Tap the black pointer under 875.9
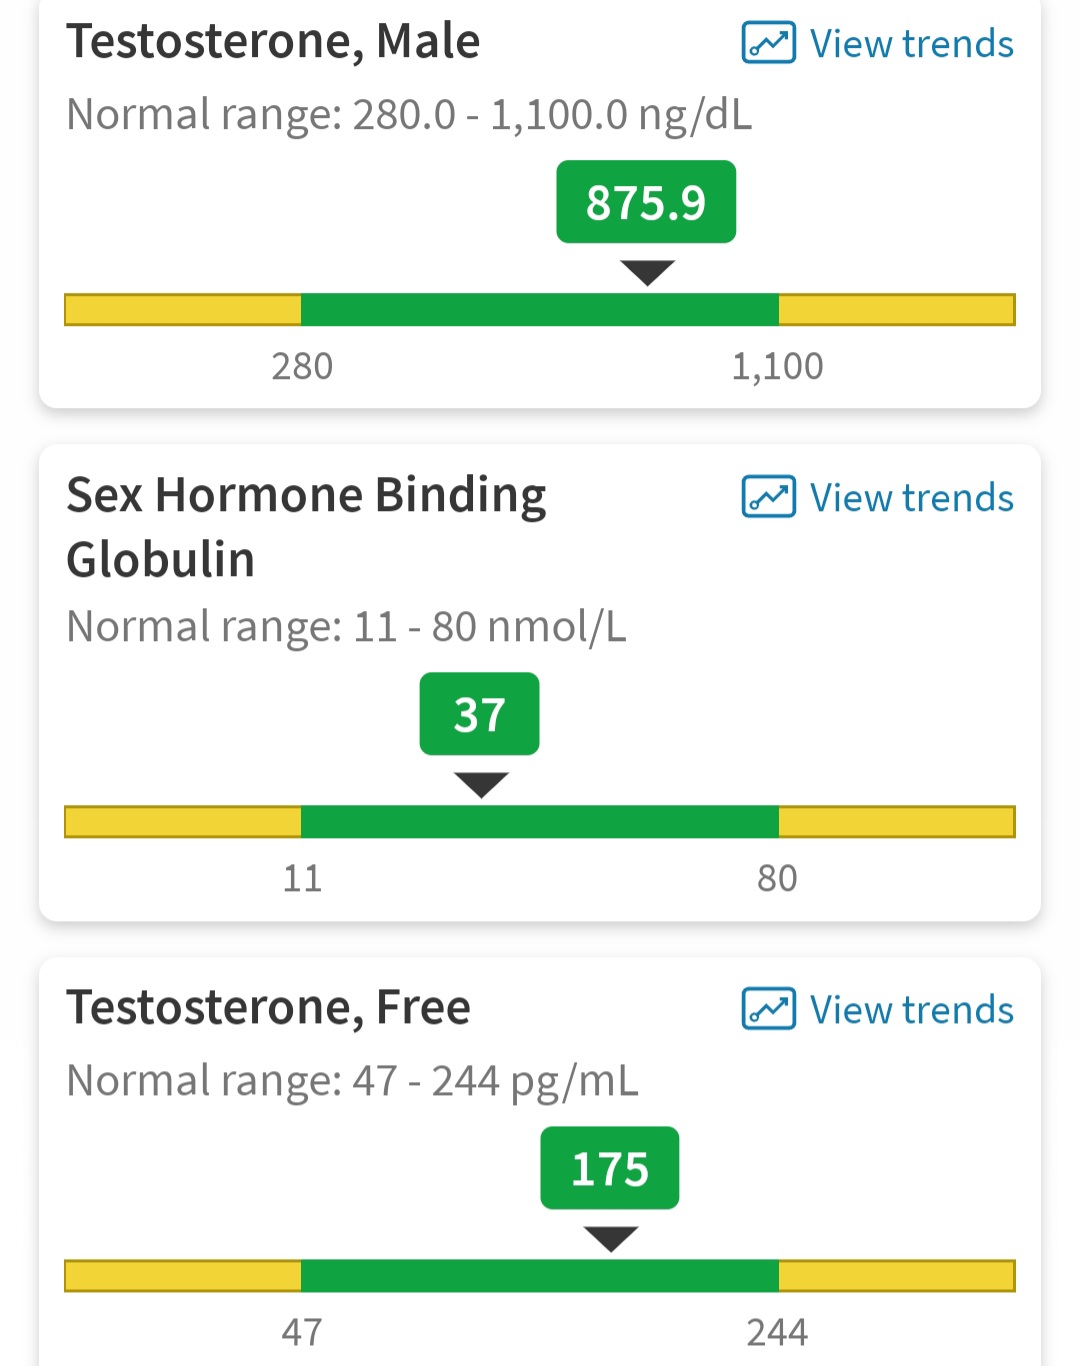Viewport: 1080px width, 1366px height. pyautogui.click(x=648, y=273)
